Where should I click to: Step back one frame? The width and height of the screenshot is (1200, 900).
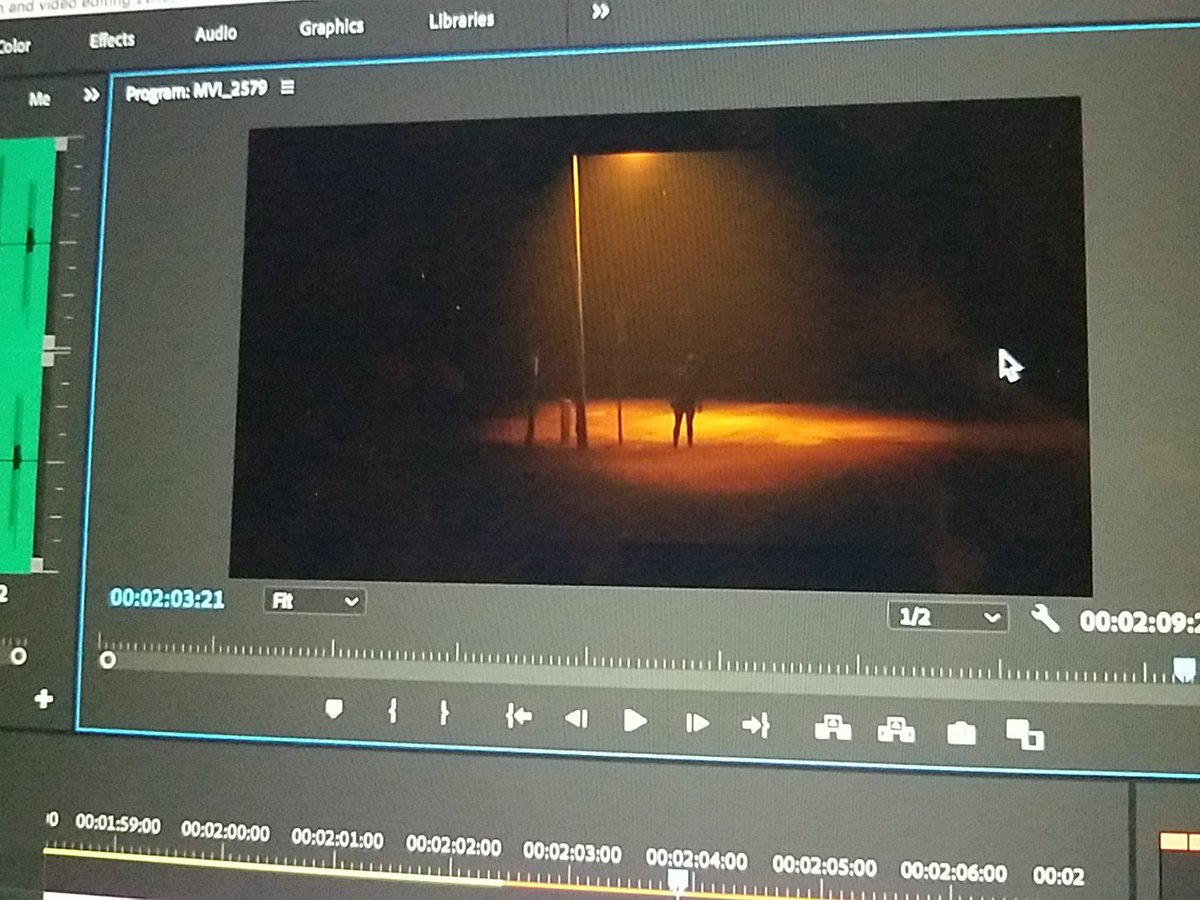click(x=576, y=718)
